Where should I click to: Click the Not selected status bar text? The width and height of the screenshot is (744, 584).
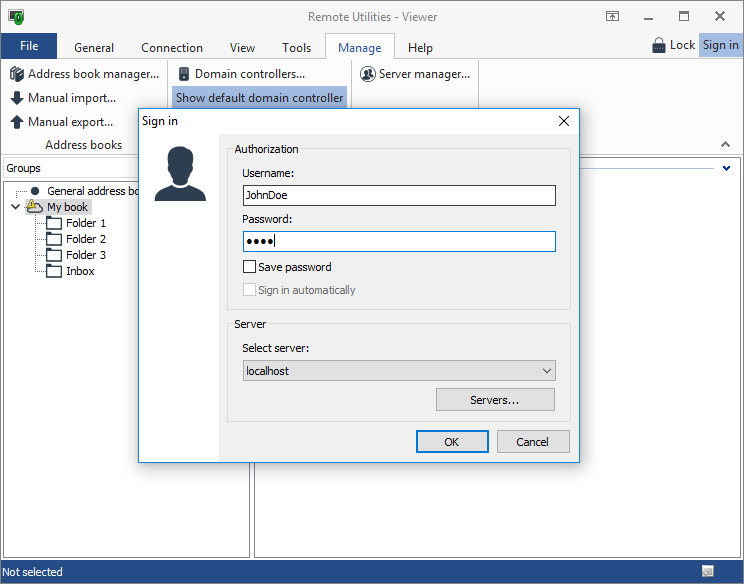[x=32, y=572]
